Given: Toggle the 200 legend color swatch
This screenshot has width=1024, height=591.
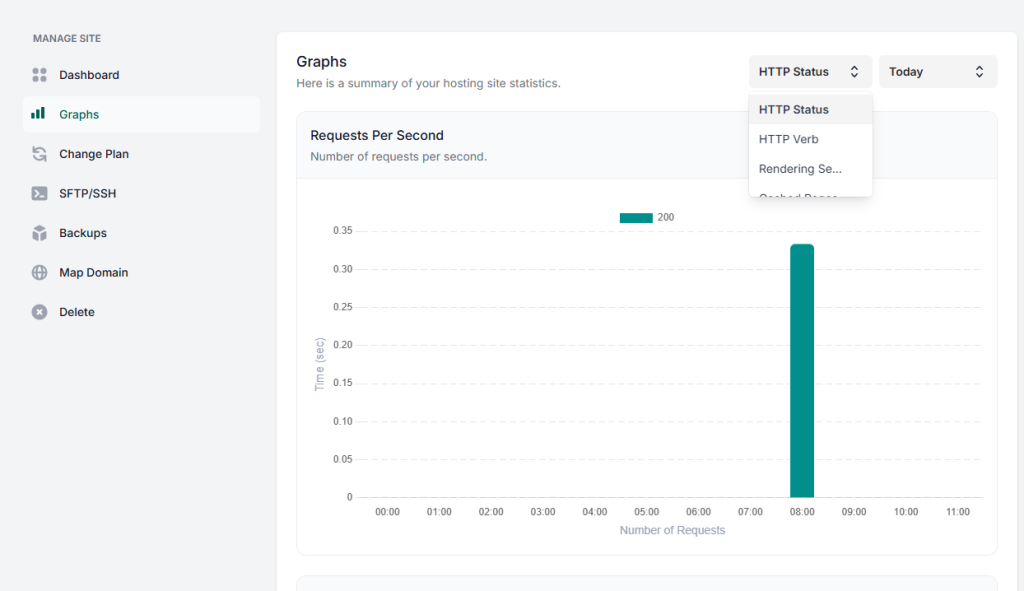Looking at the screenshot, I should pos(636,217).
